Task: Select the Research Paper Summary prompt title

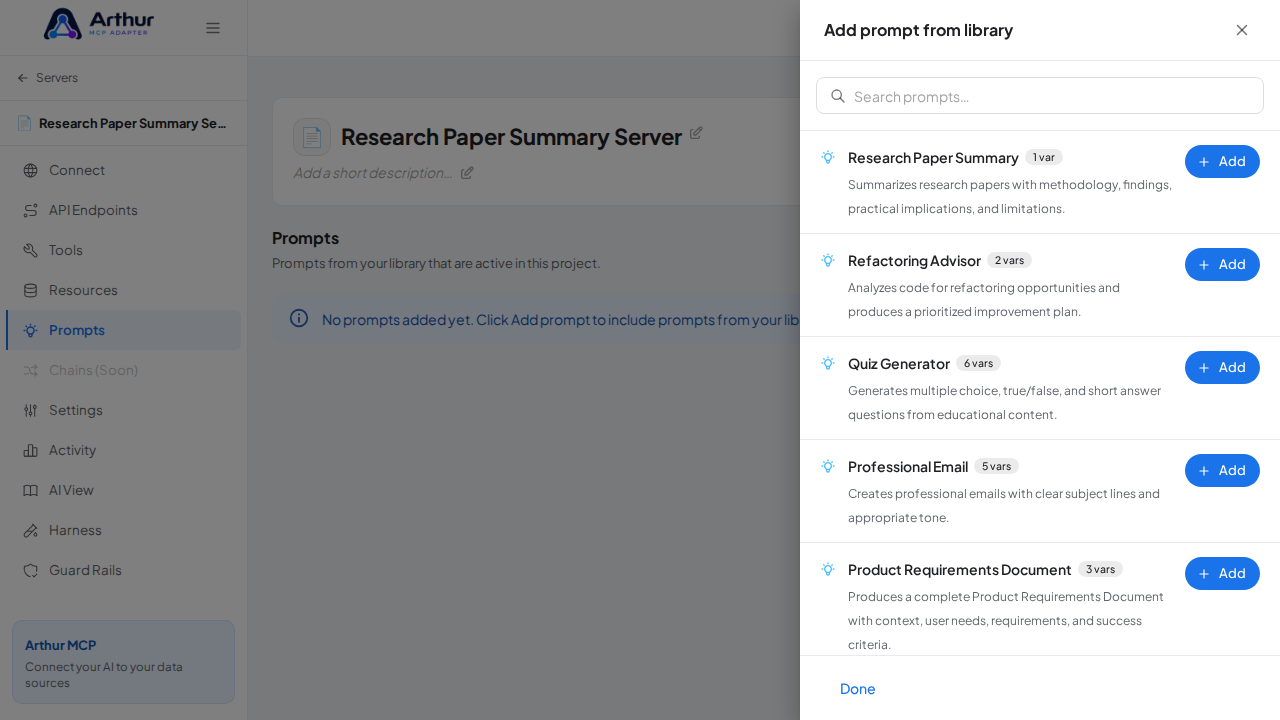Action: (x=933, y=157)
